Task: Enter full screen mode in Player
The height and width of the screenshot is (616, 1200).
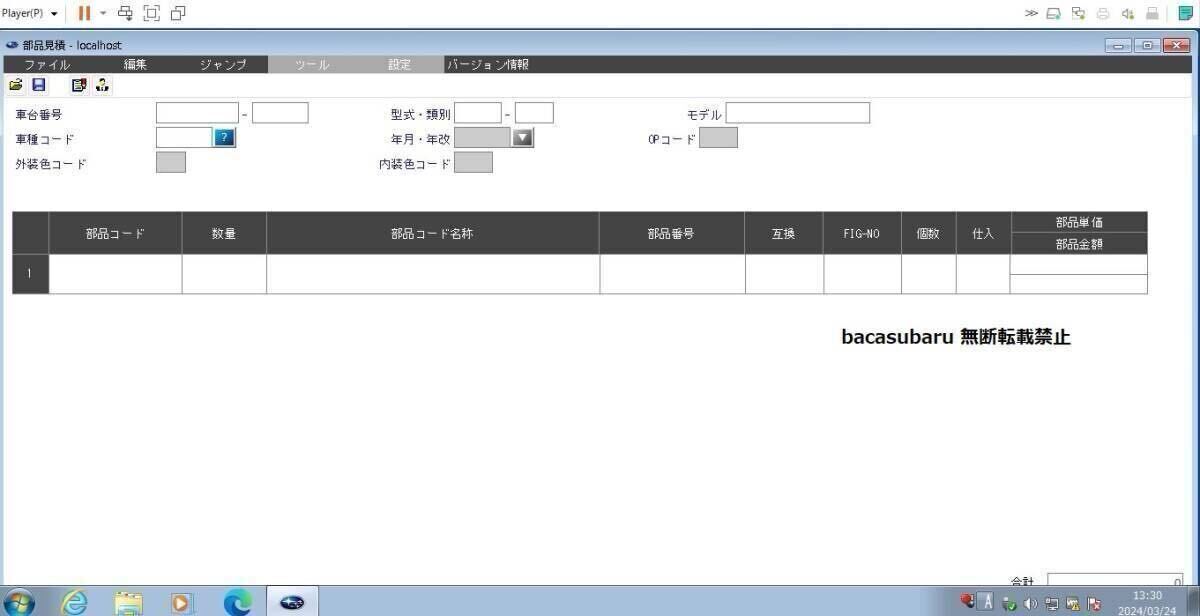Action: pos(152,13)
